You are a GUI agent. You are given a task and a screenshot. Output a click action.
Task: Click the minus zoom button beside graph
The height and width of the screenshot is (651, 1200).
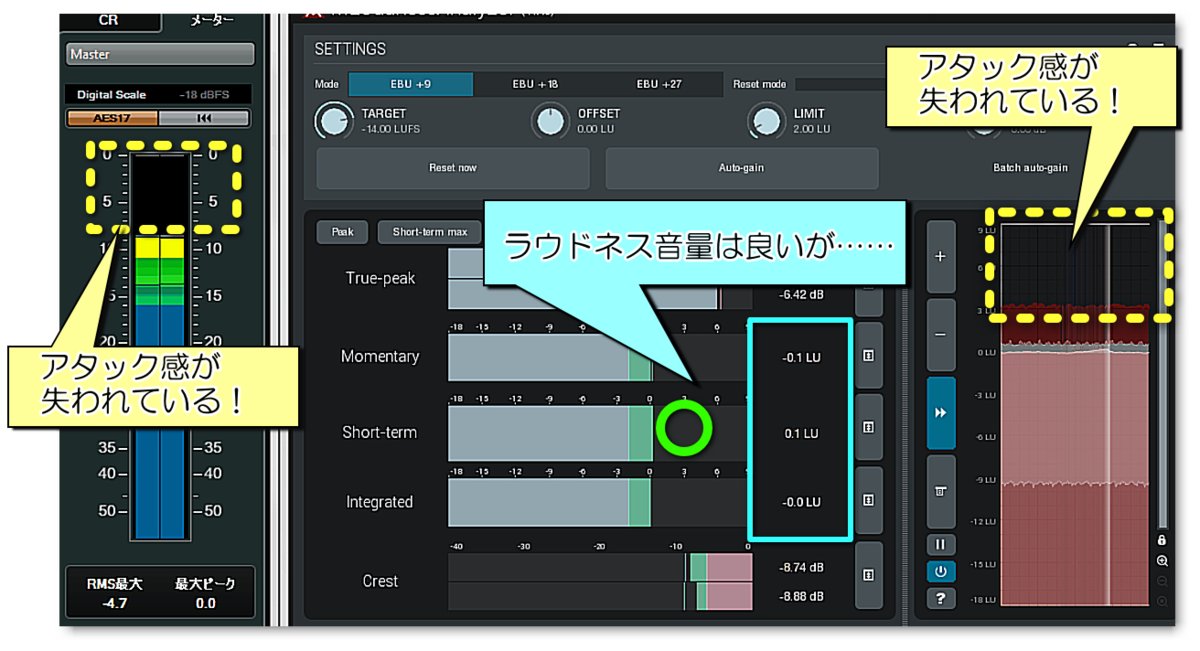940,334
